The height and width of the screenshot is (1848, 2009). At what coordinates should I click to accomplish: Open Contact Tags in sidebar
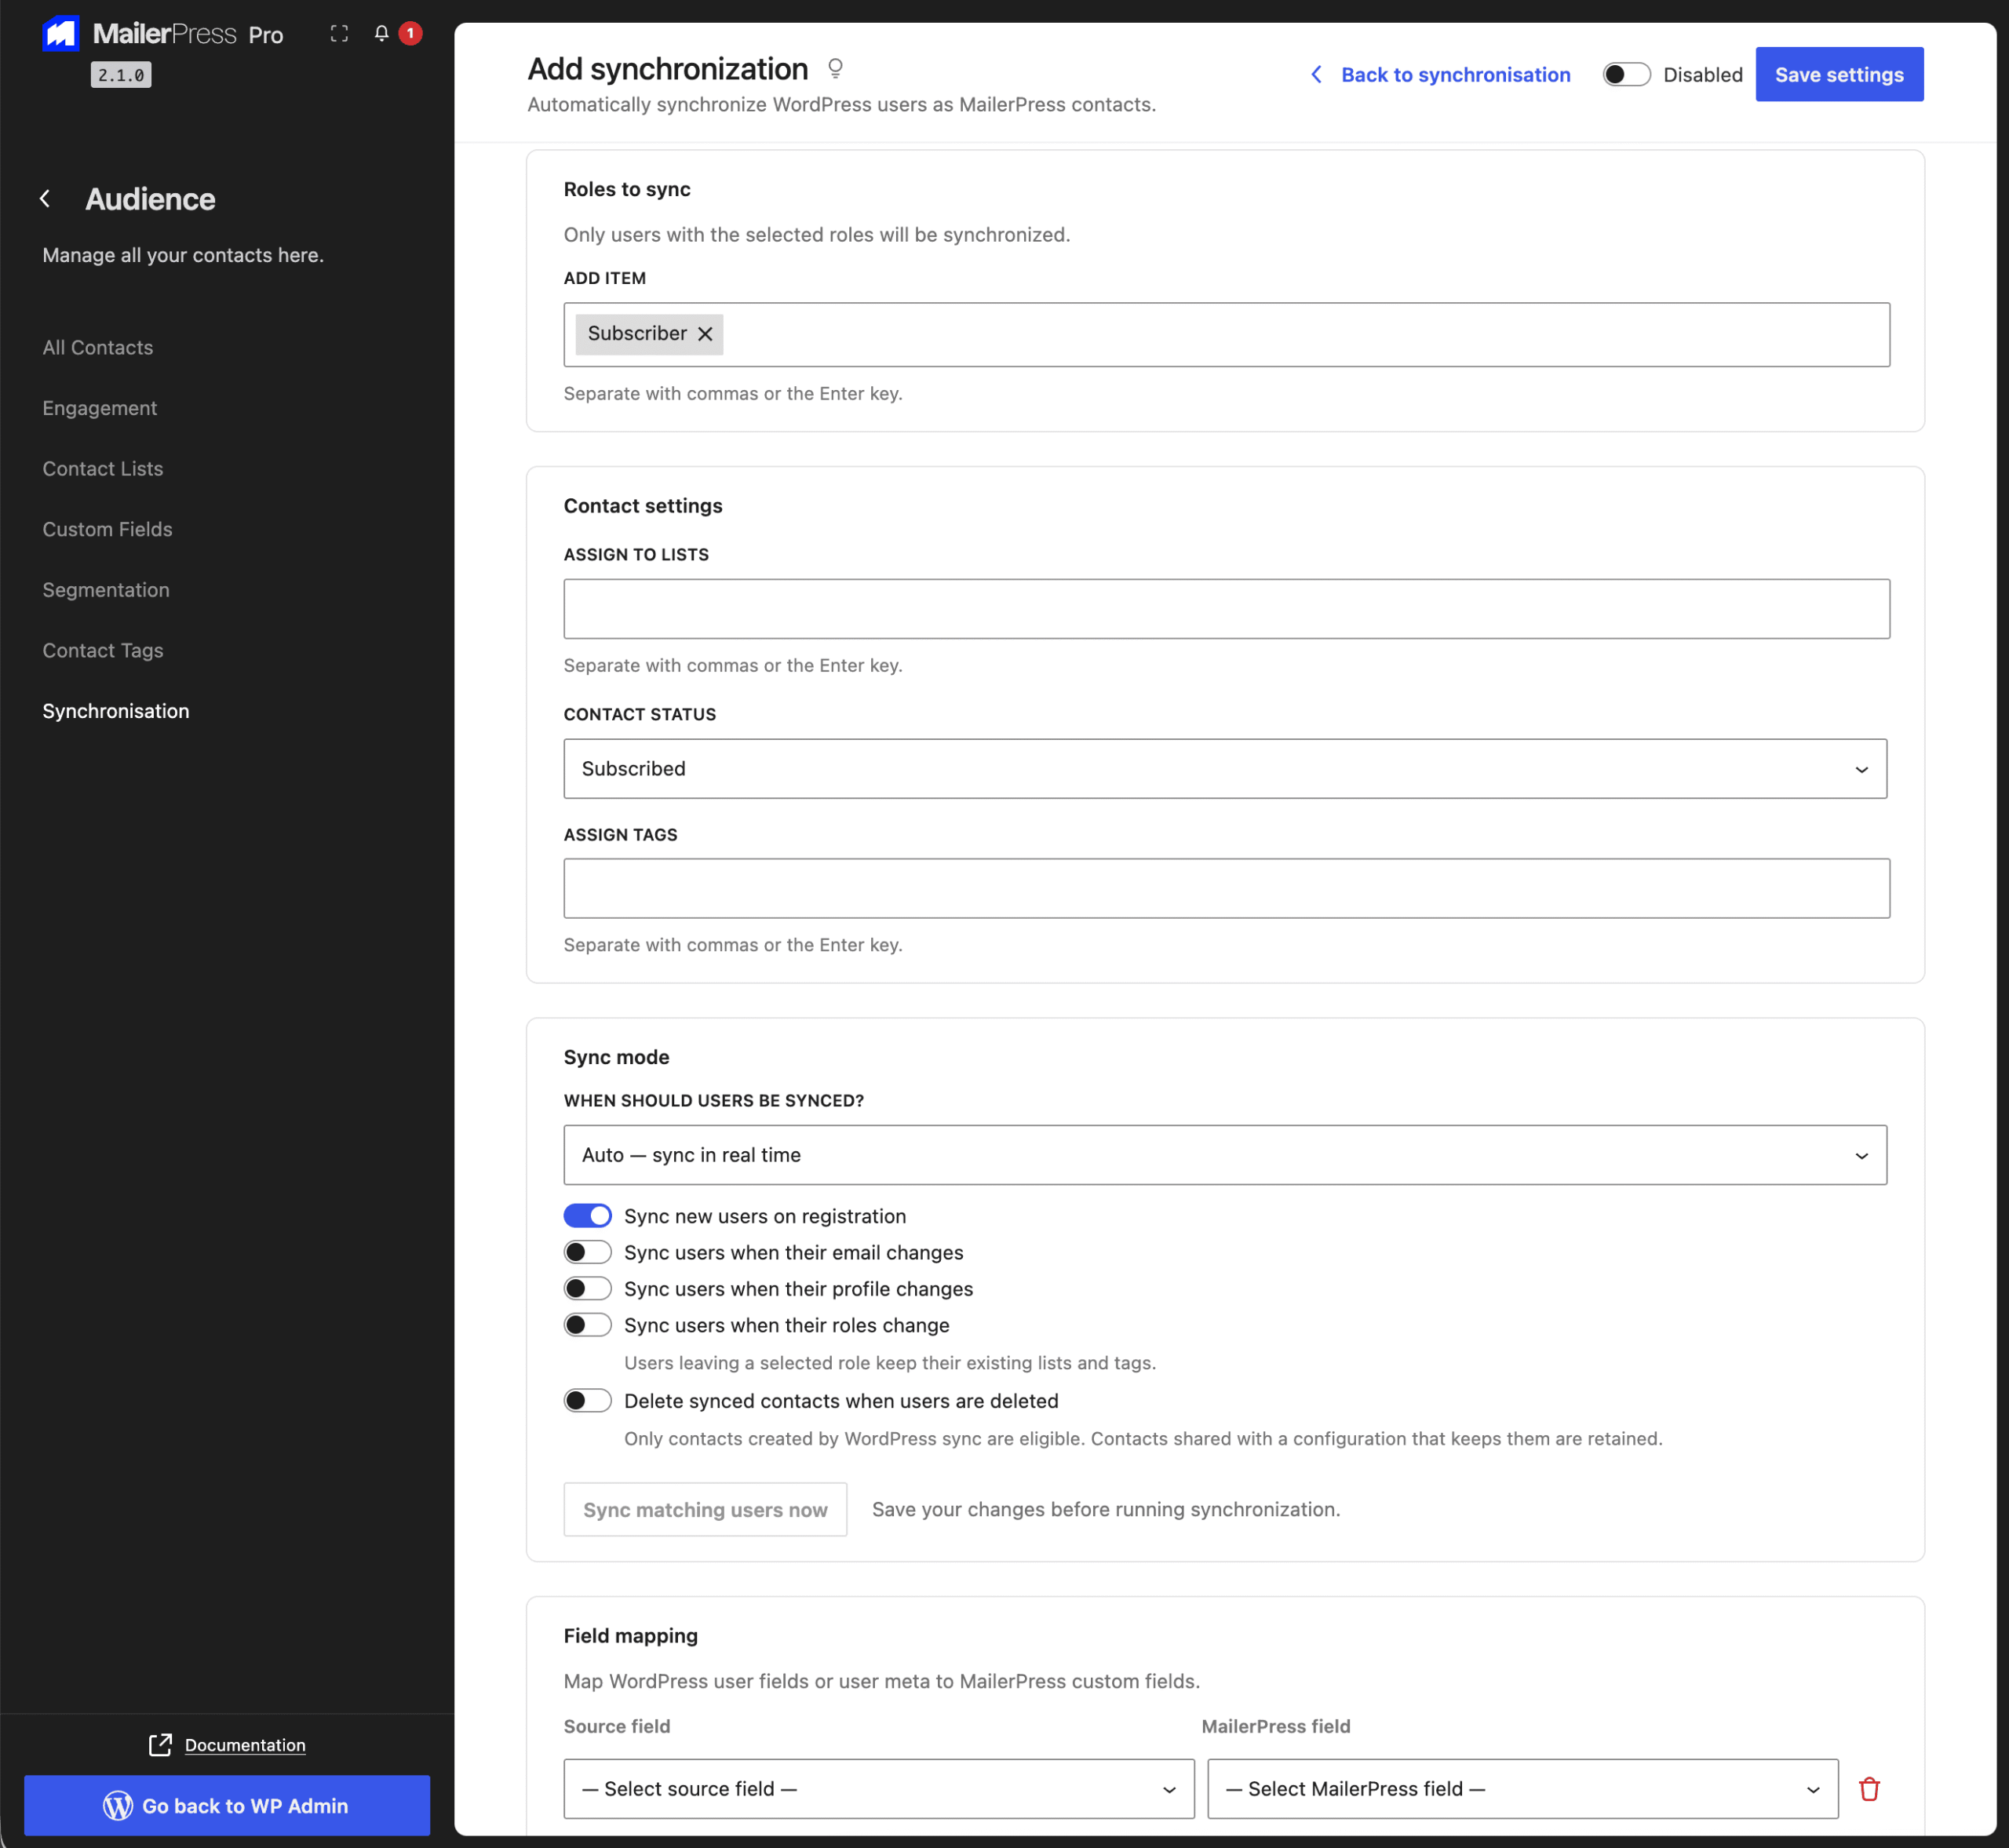click(x=103, y=651)
